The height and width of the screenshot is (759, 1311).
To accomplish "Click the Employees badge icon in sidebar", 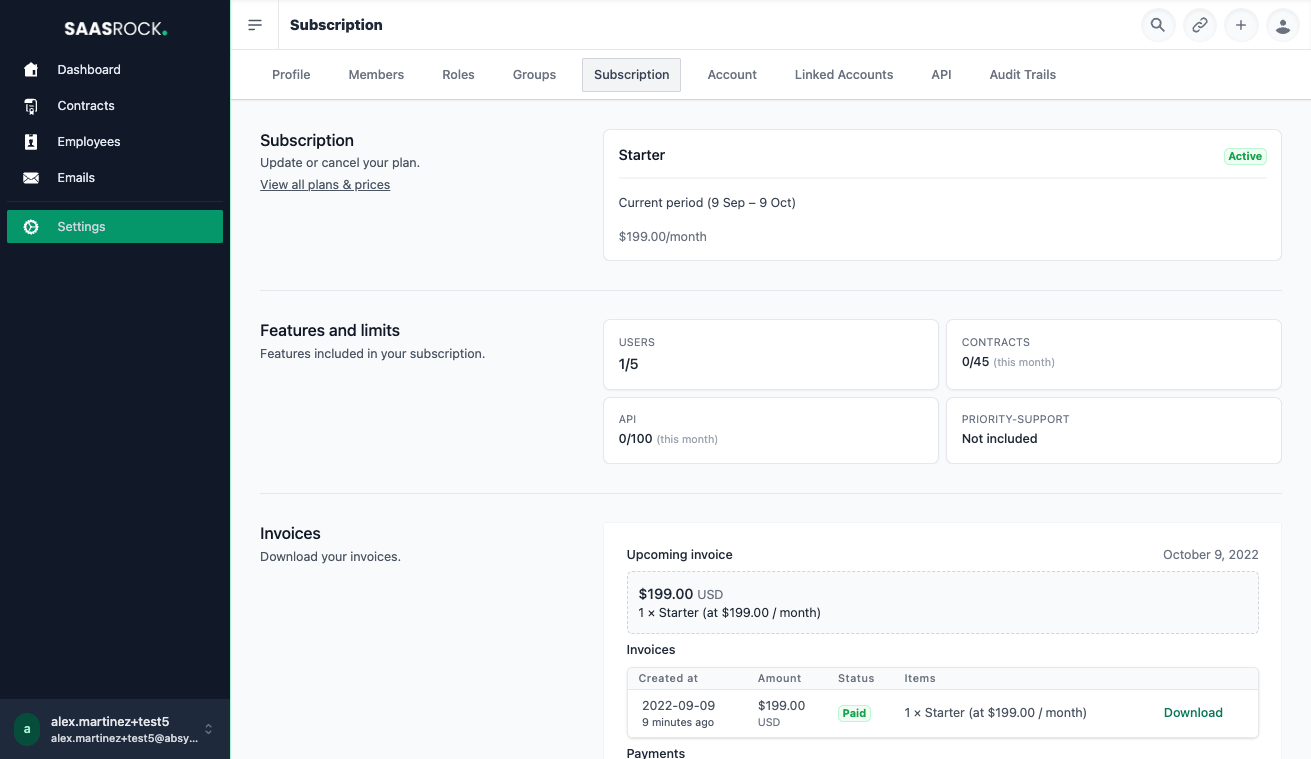I will (x=31, y=142).
